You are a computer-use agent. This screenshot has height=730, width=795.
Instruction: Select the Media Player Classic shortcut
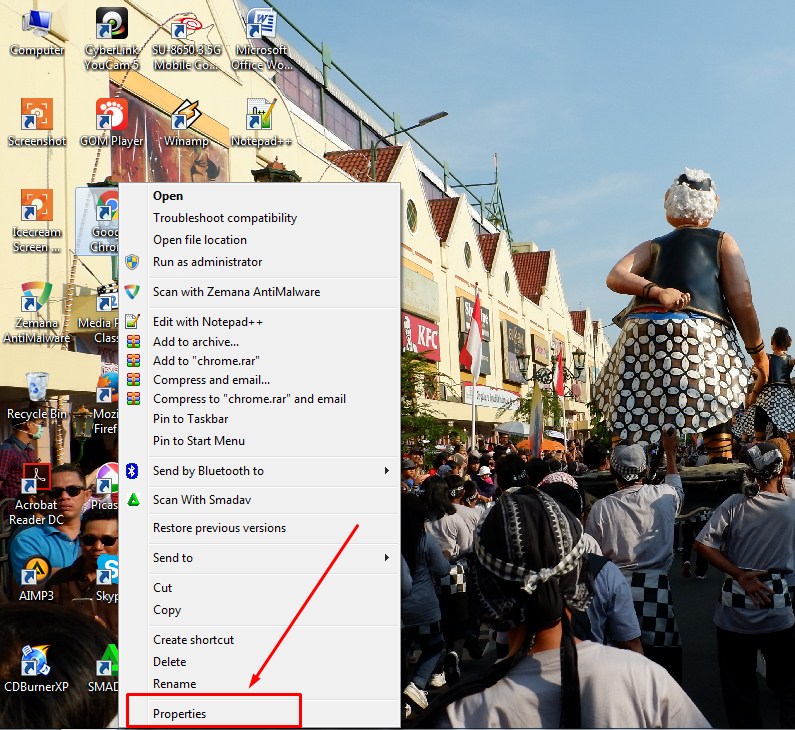click(x=98, y=313)
